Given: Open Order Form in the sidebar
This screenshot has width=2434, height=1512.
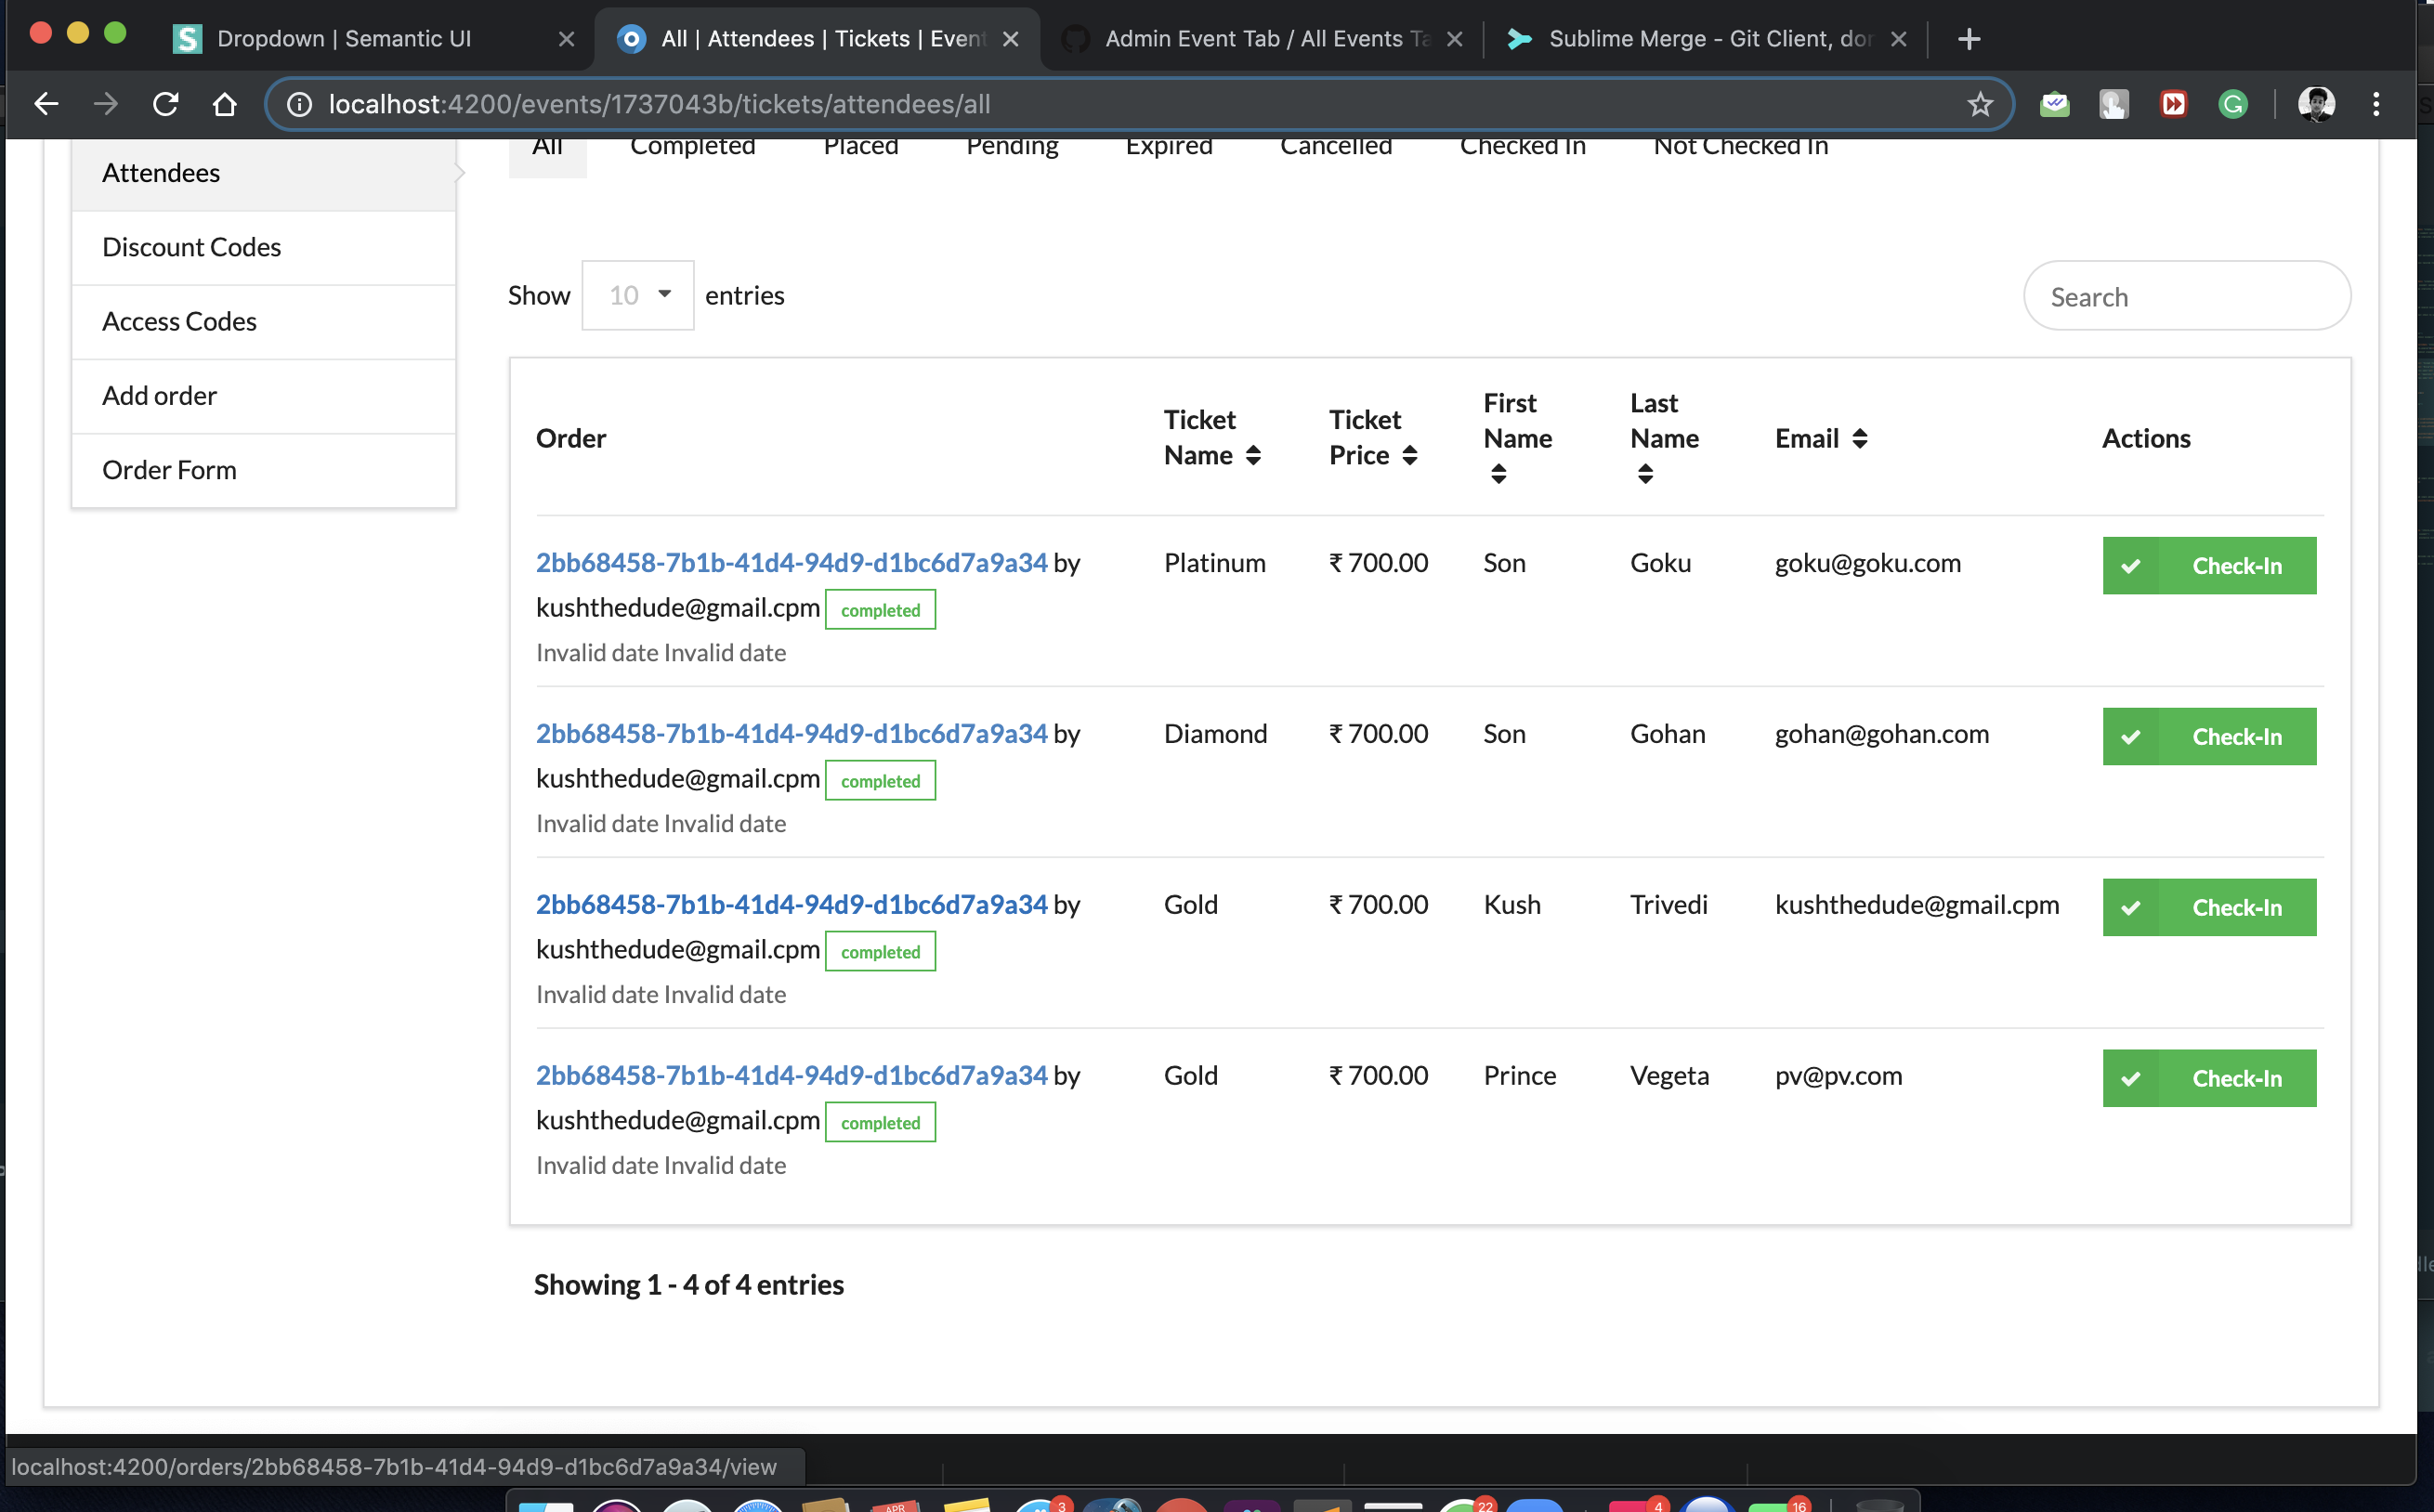Looking at the screenshot, I should tap(264, 469).
